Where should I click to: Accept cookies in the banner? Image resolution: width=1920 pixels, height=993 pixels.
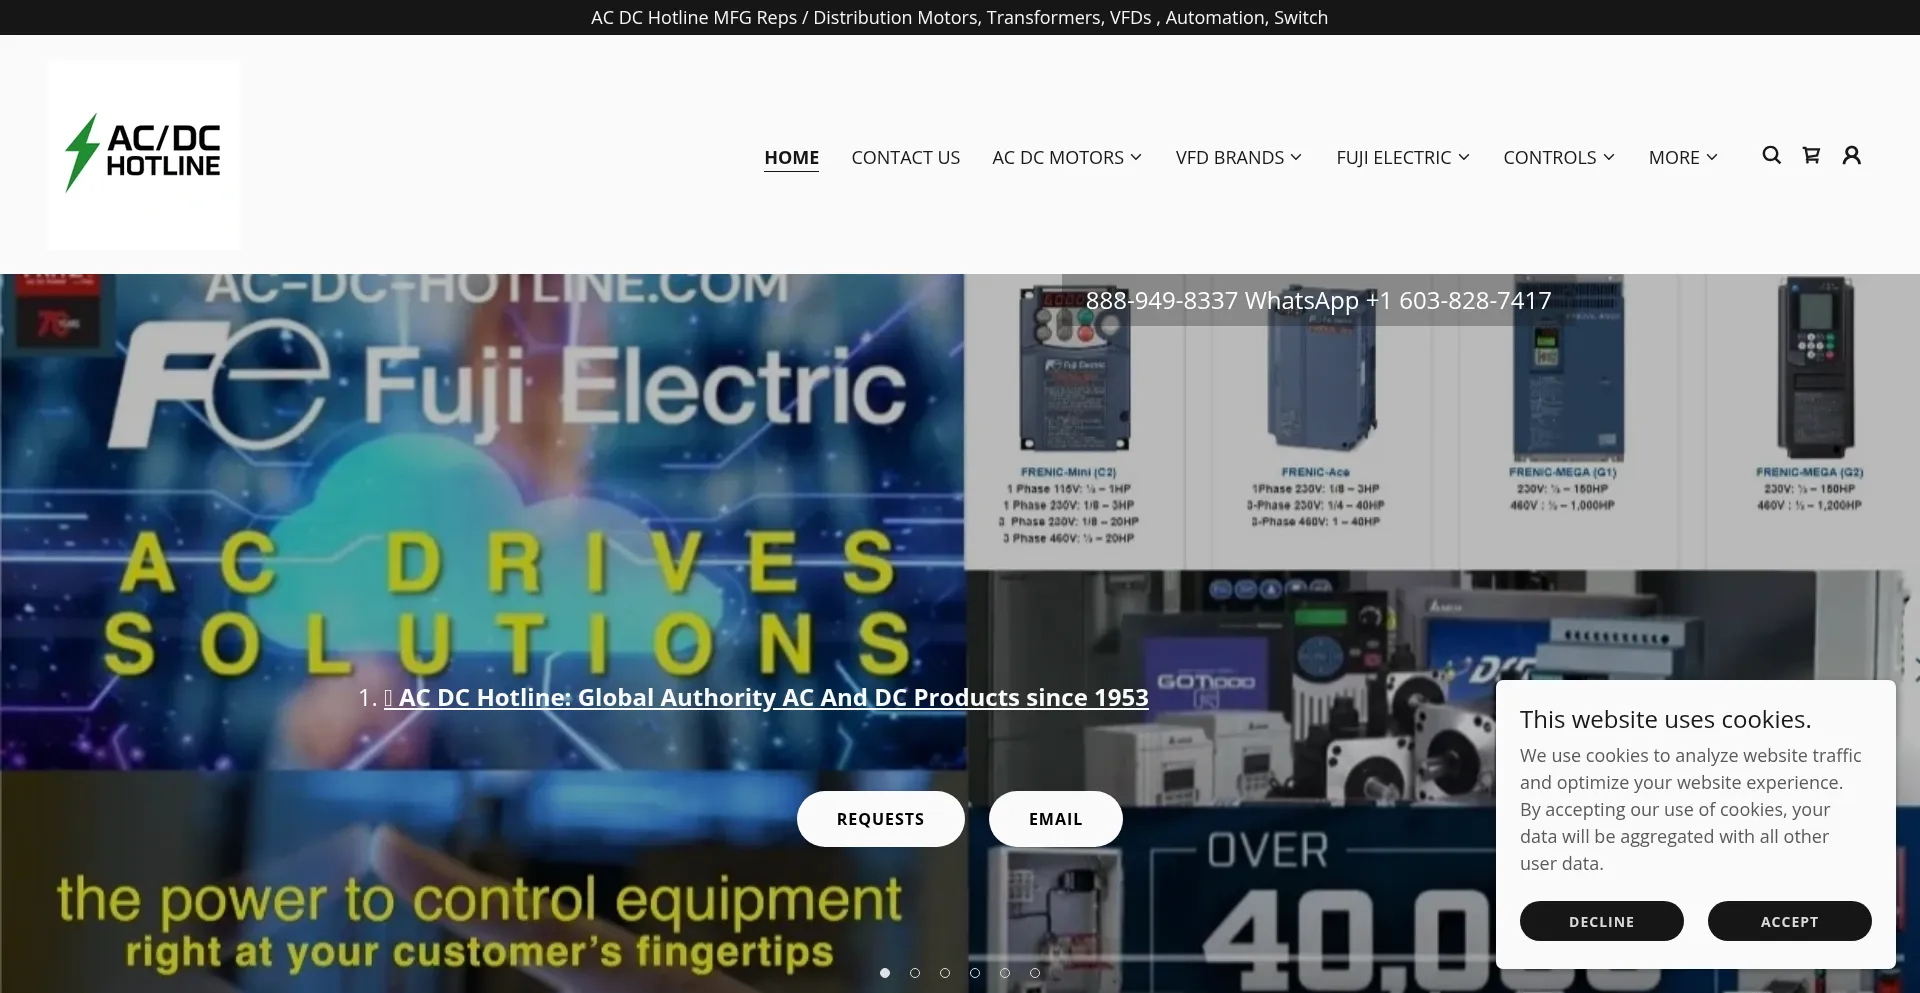click(1789, 921)
